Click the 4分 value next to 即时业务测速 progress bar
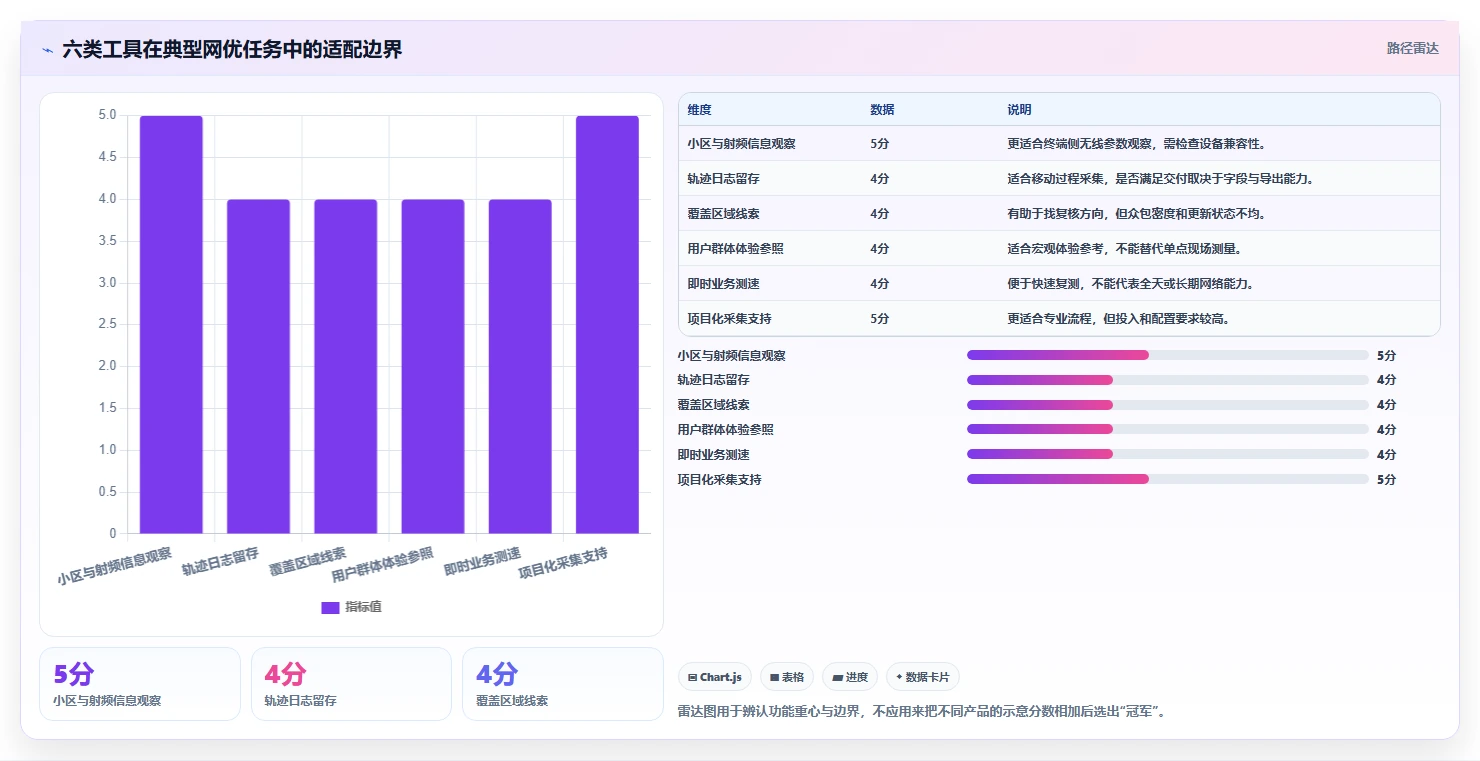Image resolution: width=1480 pixels, height=761 pixels. click(x=1386, y=454)
